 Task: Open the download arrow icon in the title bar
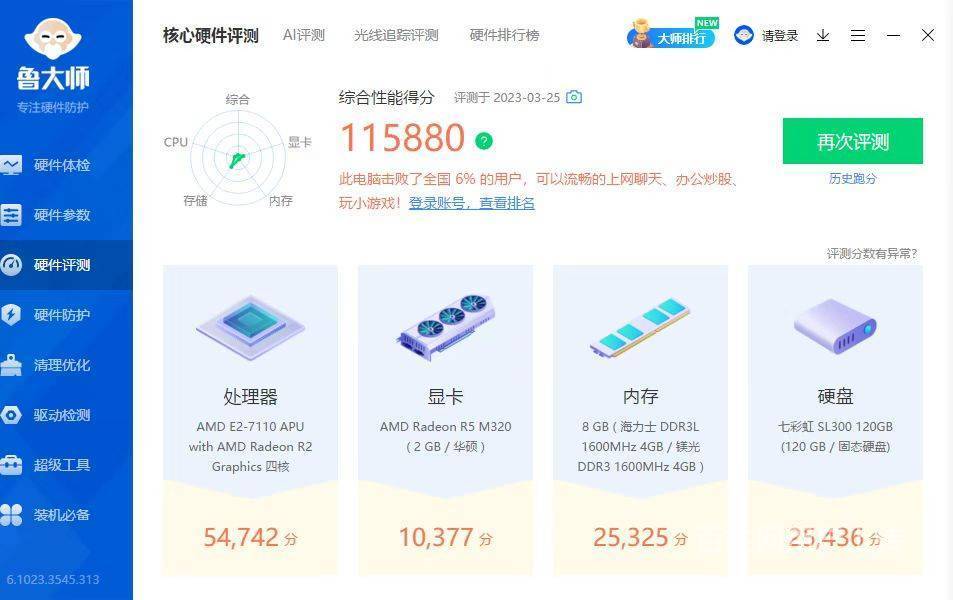pyautogui.click(x=823, y=35)
